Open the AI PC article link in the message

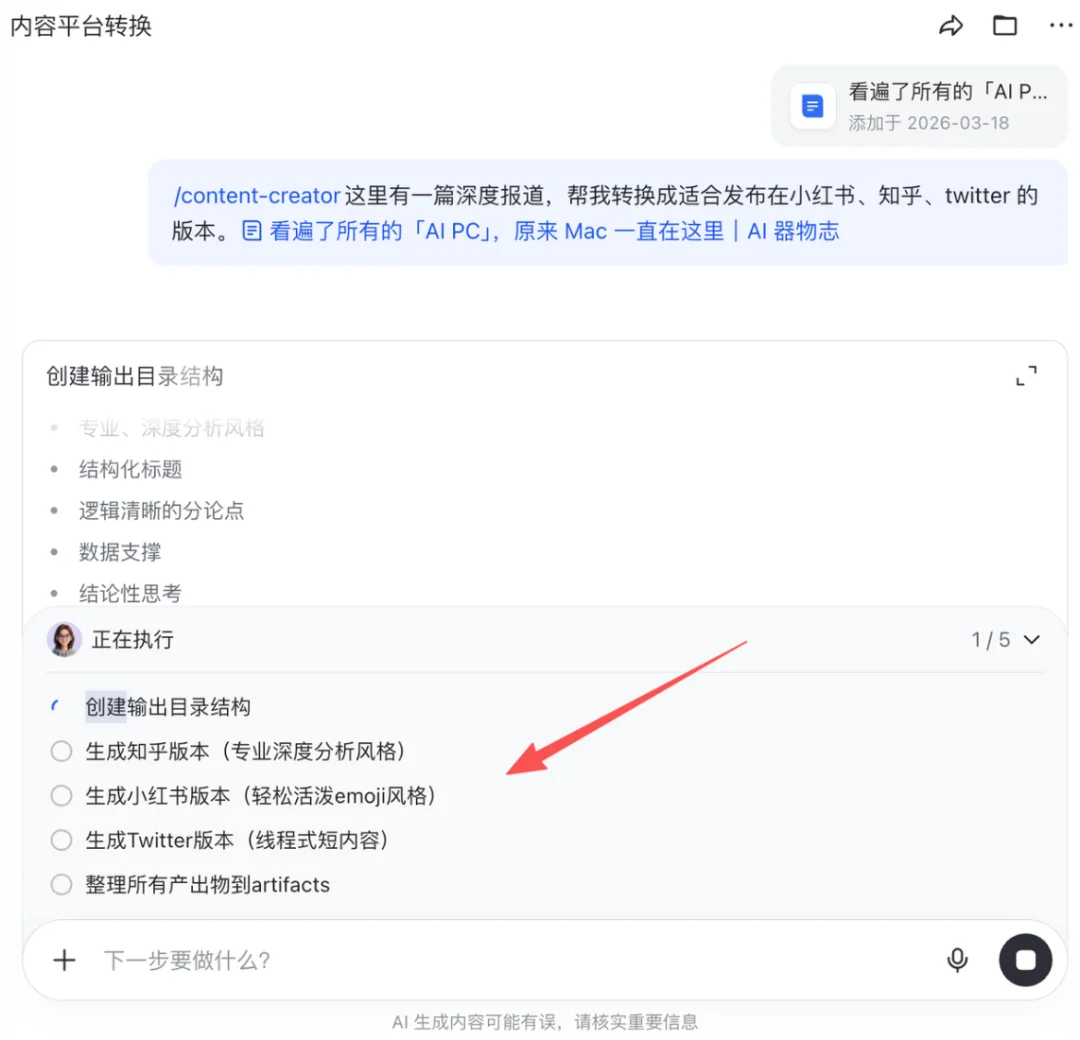(x=545, y=231)
